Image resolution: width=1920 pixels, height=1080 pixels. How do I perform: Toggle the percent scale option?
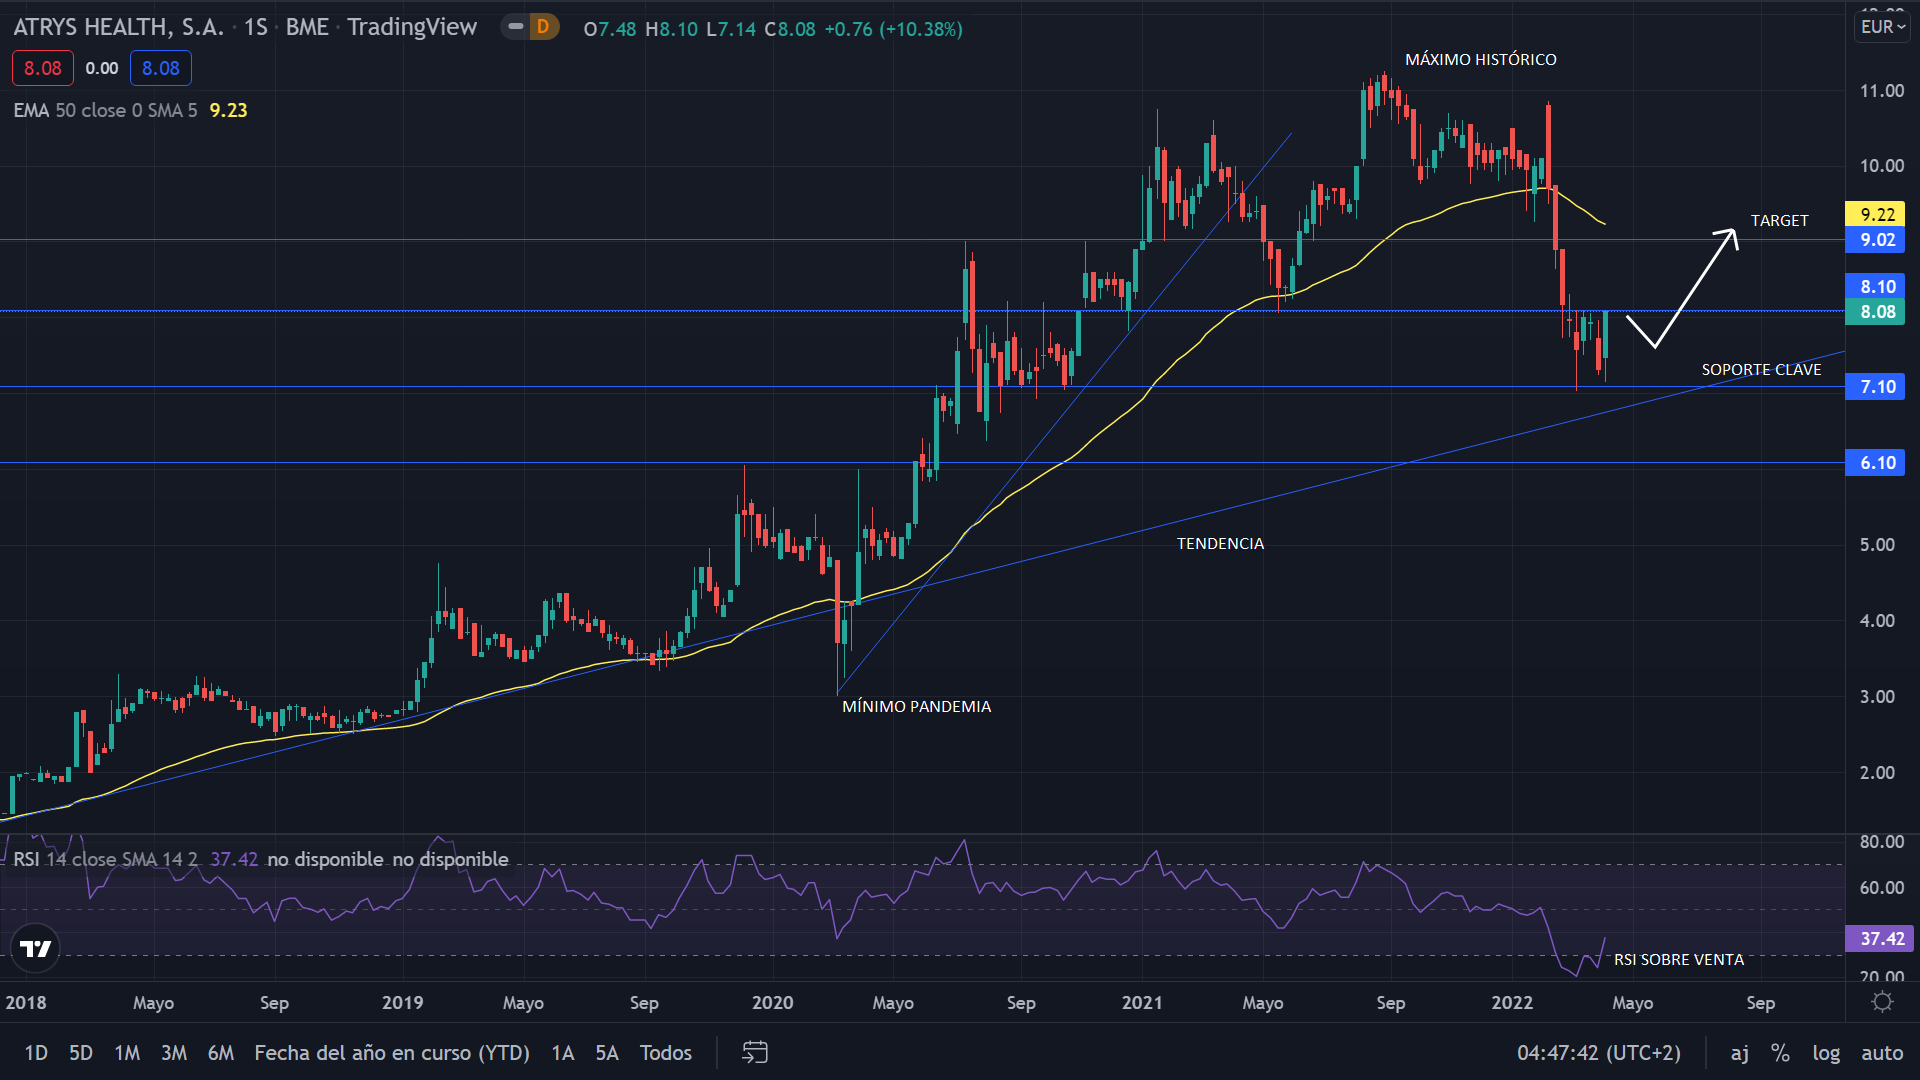(1780, 1052)
